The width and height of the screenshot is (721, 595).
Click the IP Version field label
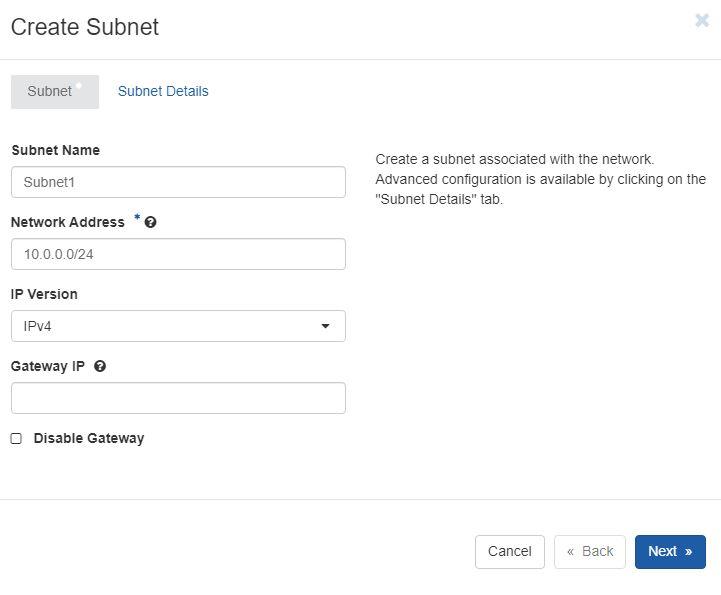(x=44, y=294)
